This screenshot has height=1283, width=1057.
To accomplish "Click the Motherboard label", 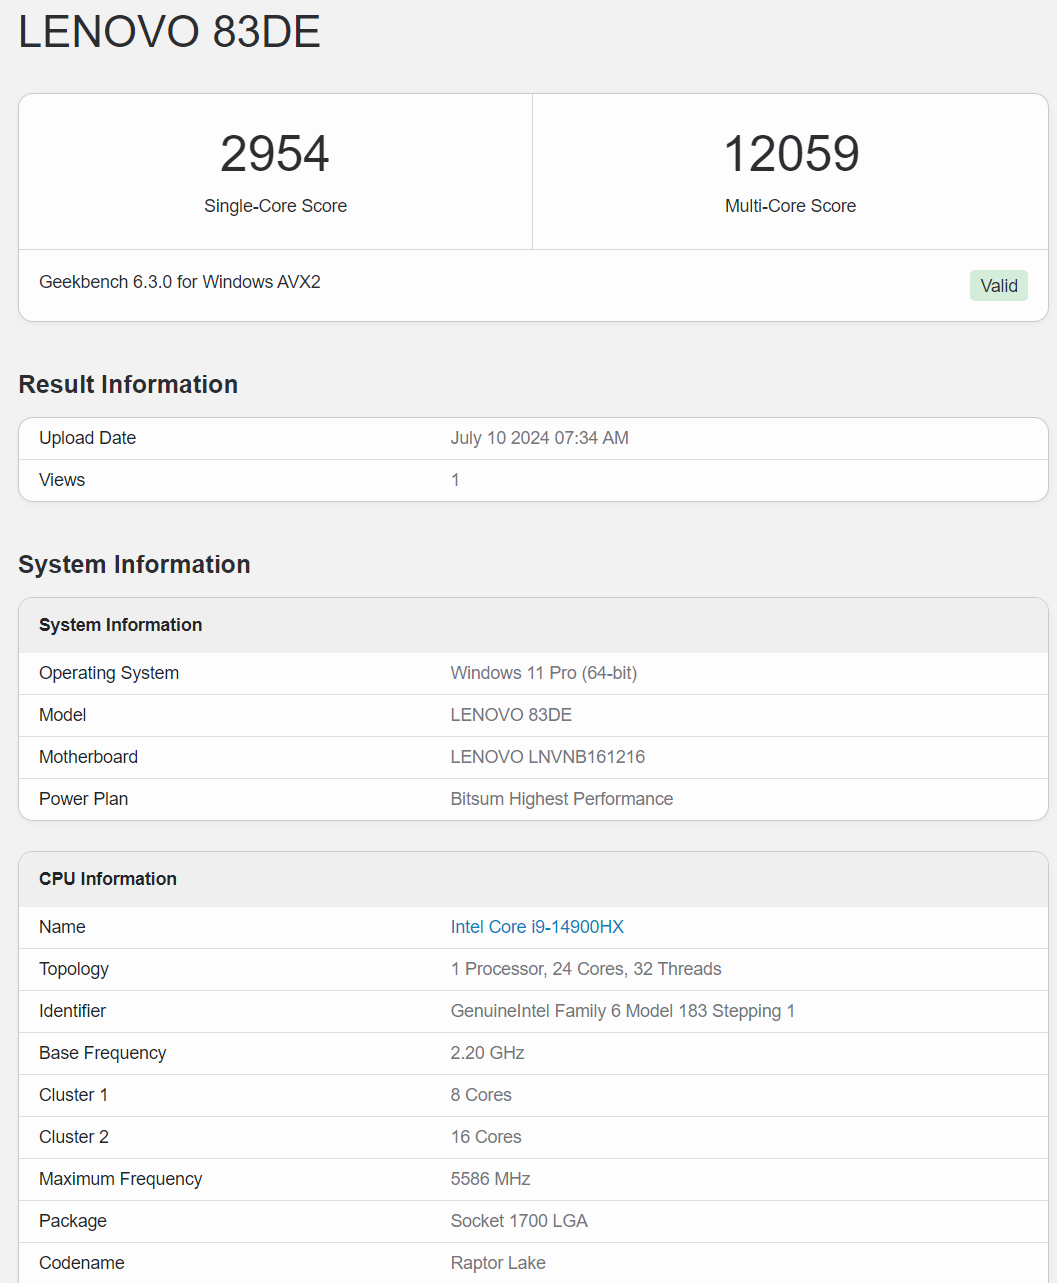I will 88,757.
